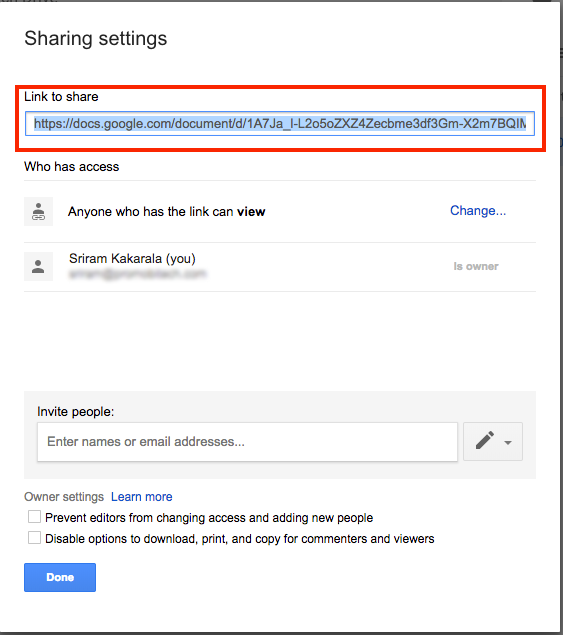
Task: Focus the Enter names or email addresses field
Action: coord(247,442)
